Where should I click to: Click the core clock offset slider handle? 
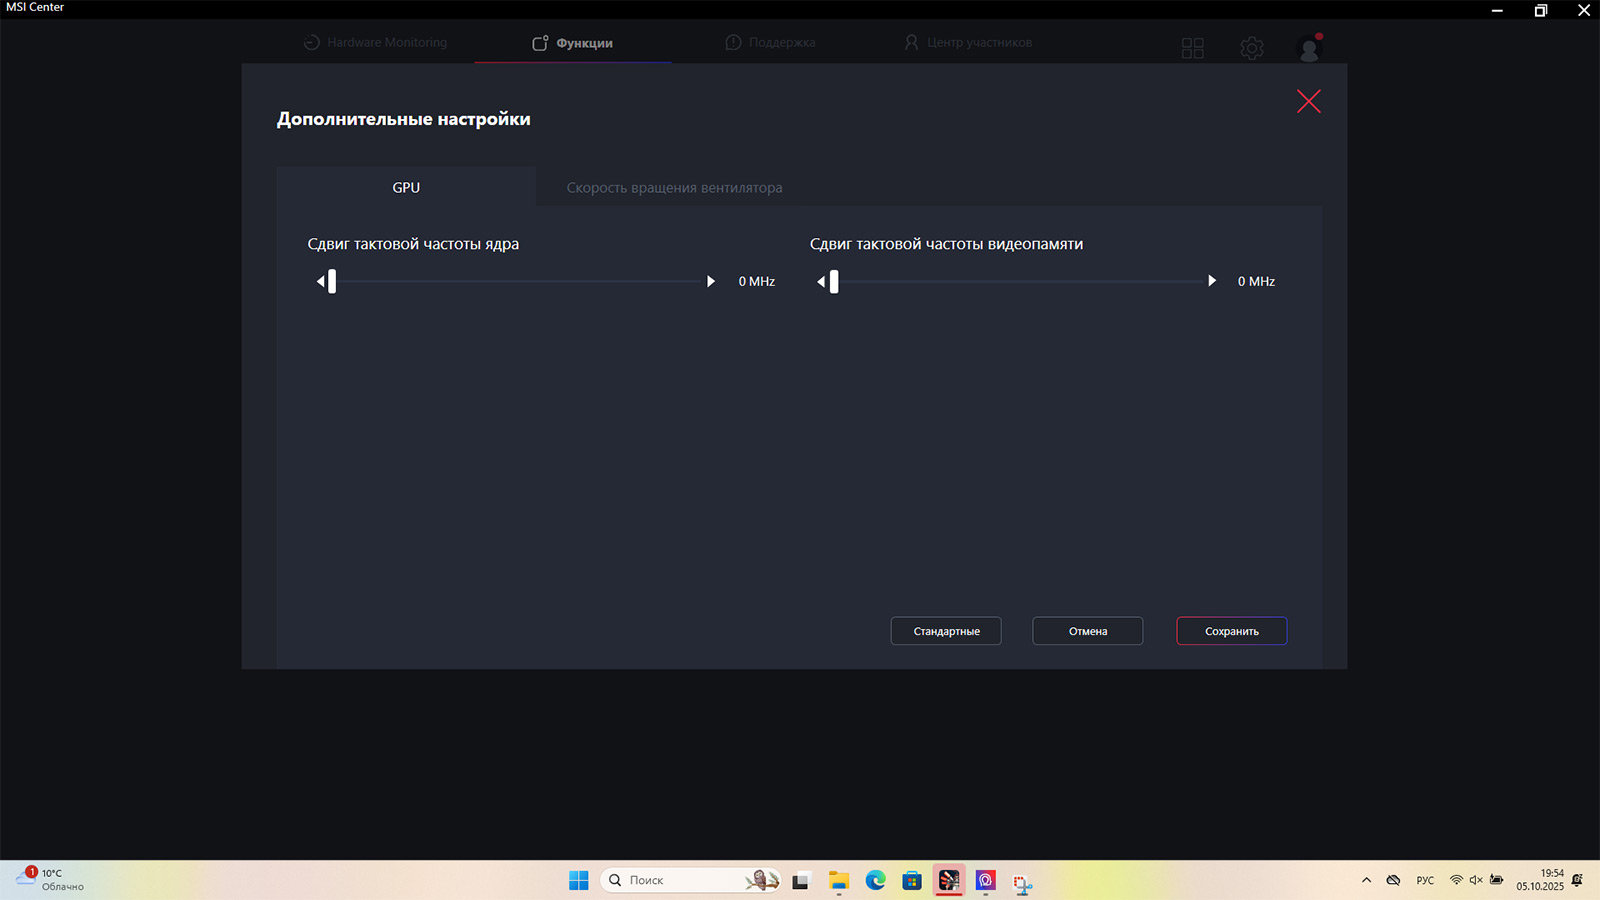pos(332,282)
